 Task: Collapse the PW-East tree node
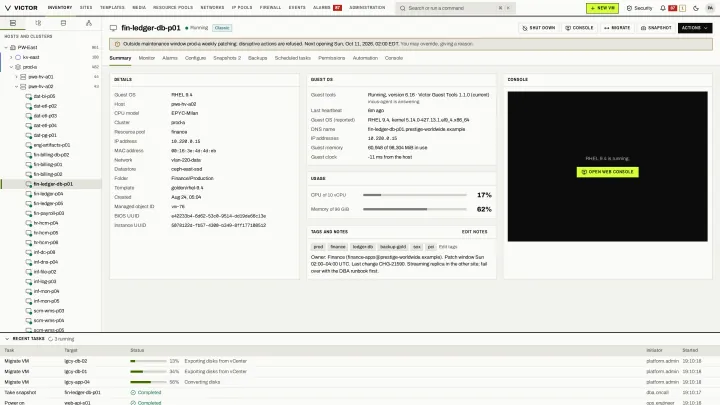tap(6, 47)
